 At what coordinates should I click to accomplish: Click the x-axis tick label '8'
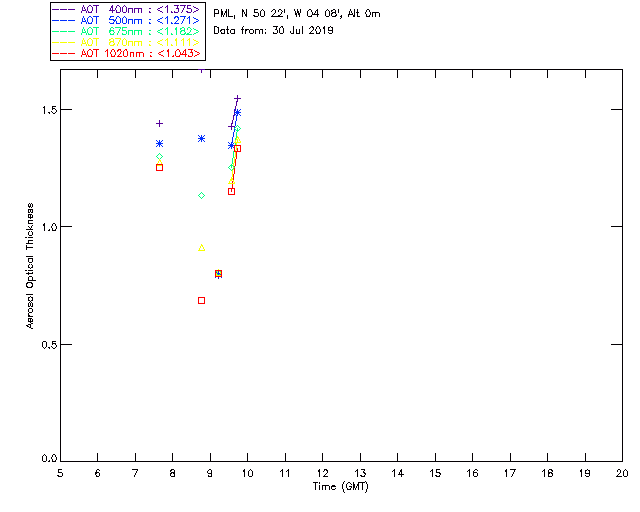click(x=172, y=473)
